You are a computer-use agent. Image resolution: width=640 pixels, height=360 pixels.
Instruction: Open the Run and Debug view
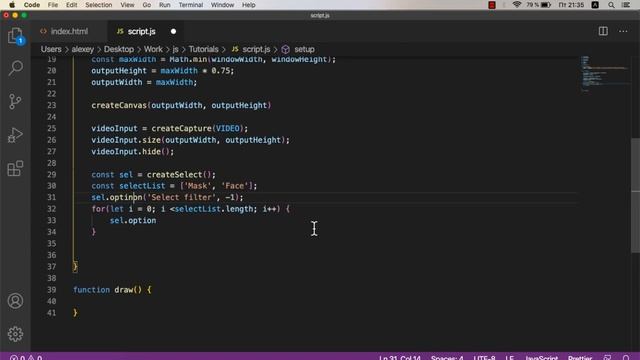pyautogui.click(x=15, y=135)
